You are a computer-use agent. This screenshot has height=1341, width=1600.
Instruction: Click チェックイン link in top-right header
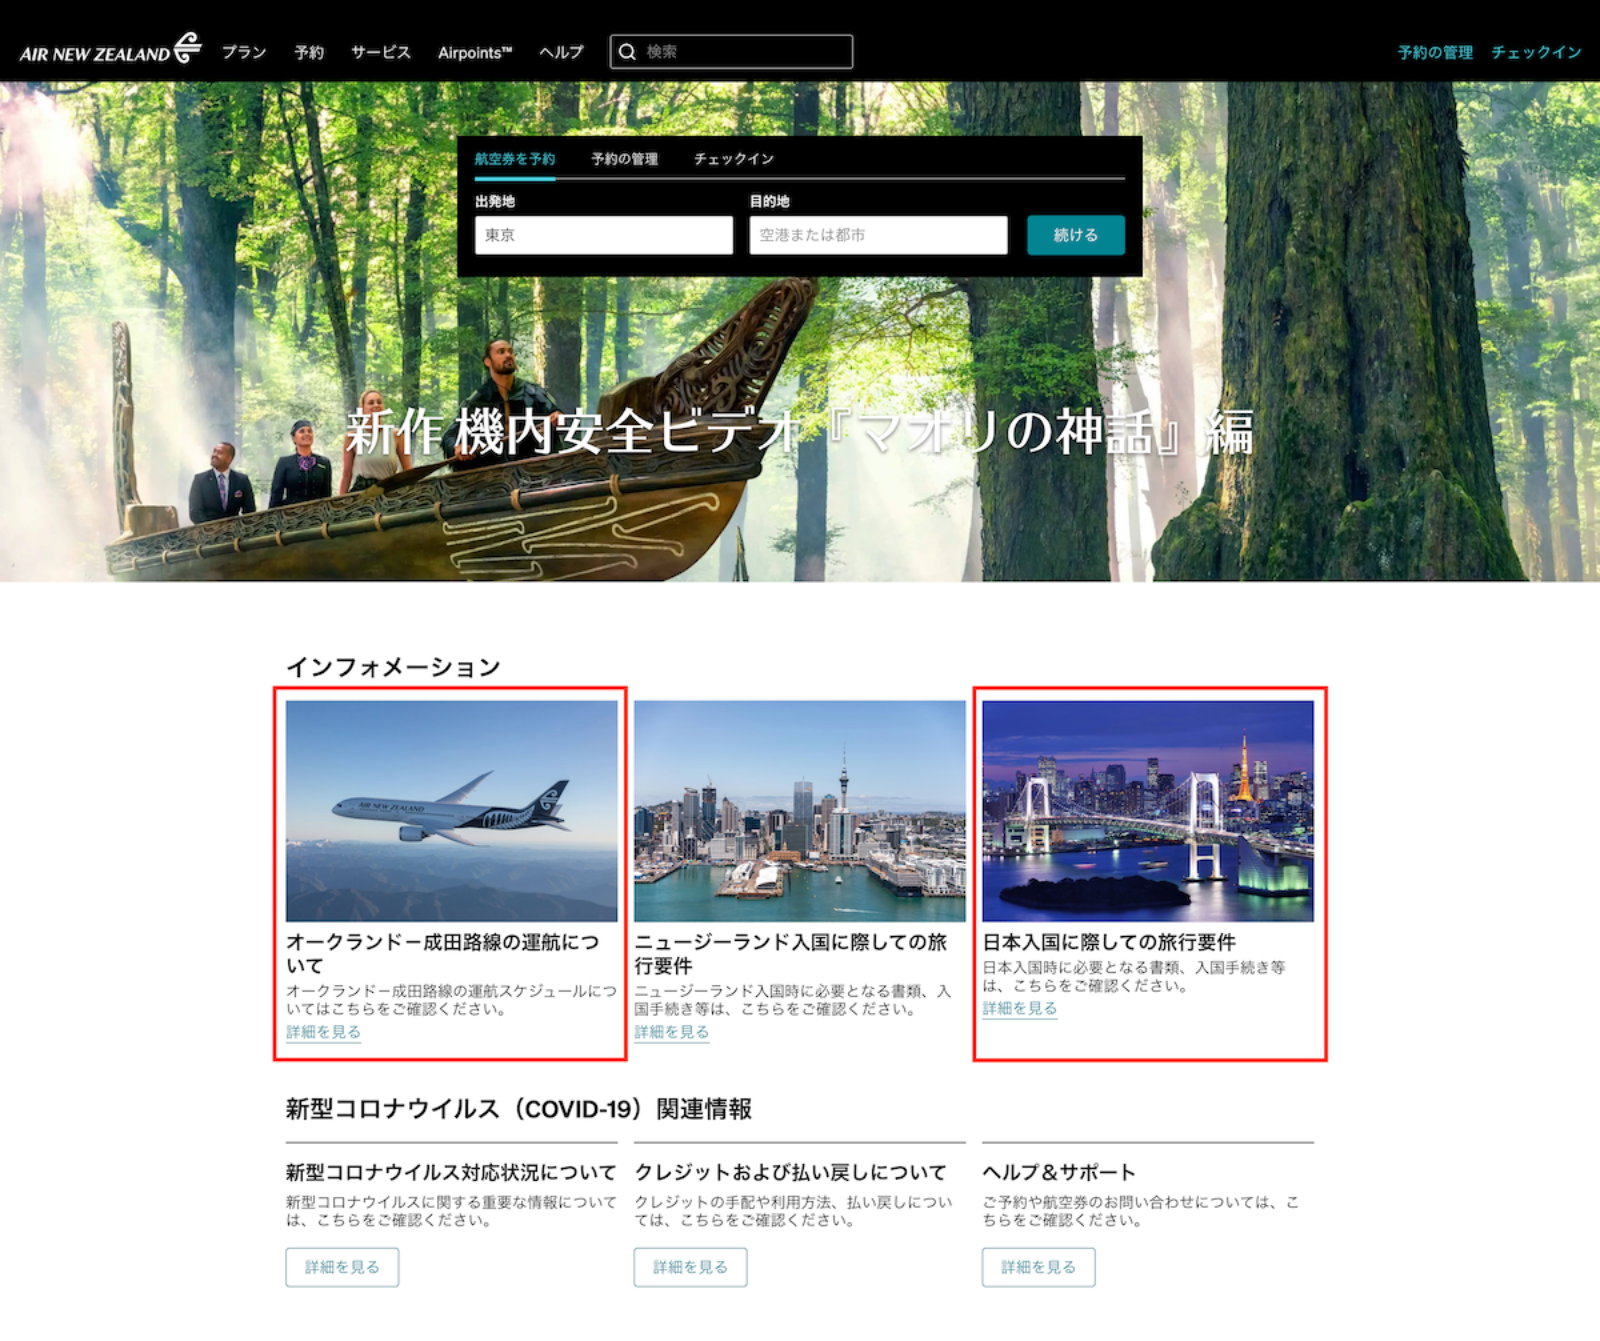(1536, 52)
